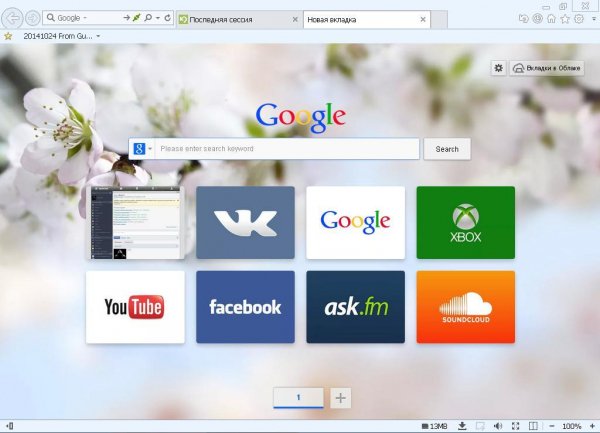The width and height of the screenshot is (600, 433).
Task: Click the undo closed tab icon
Action: [523, 18]
